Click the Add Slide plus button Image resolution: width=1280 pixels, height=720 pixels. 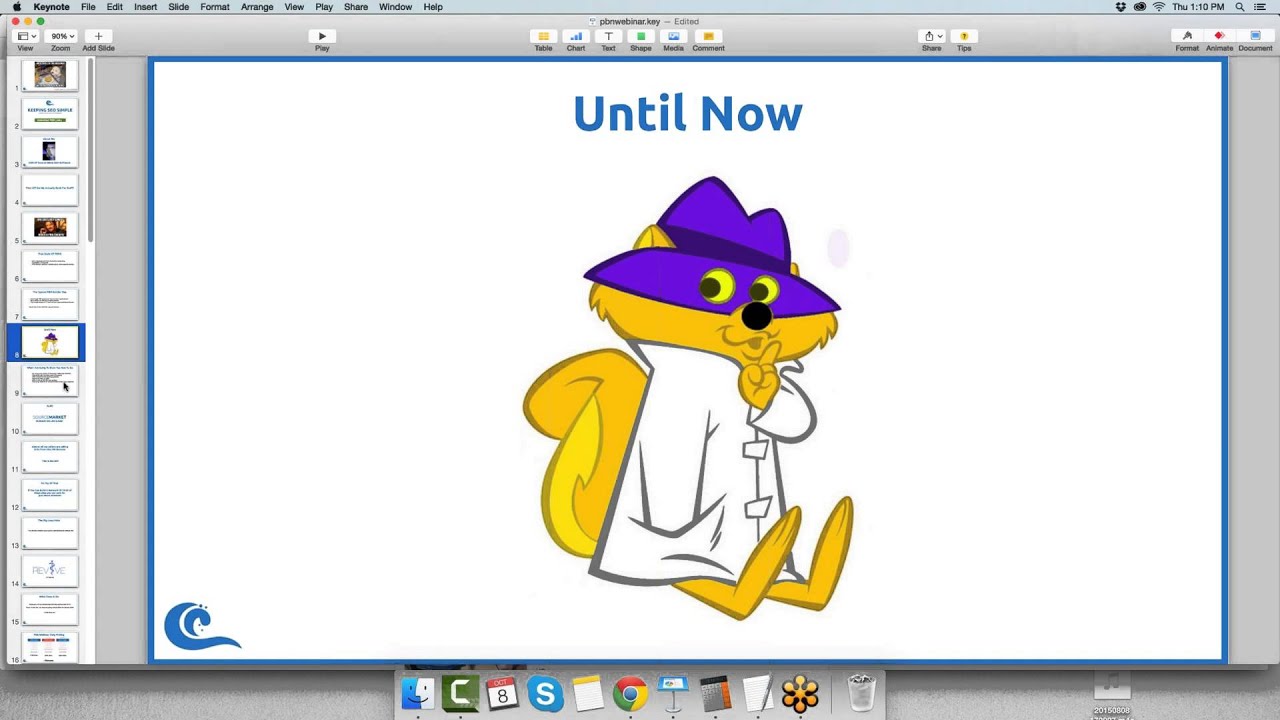point(98,36)
